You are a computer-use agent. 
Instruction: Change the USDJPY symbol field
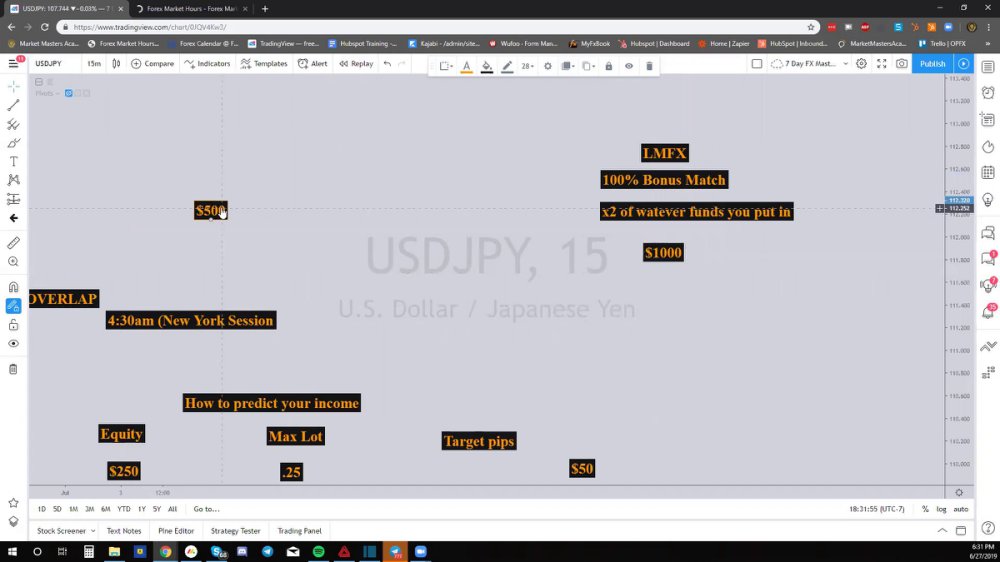coord(48,64)
